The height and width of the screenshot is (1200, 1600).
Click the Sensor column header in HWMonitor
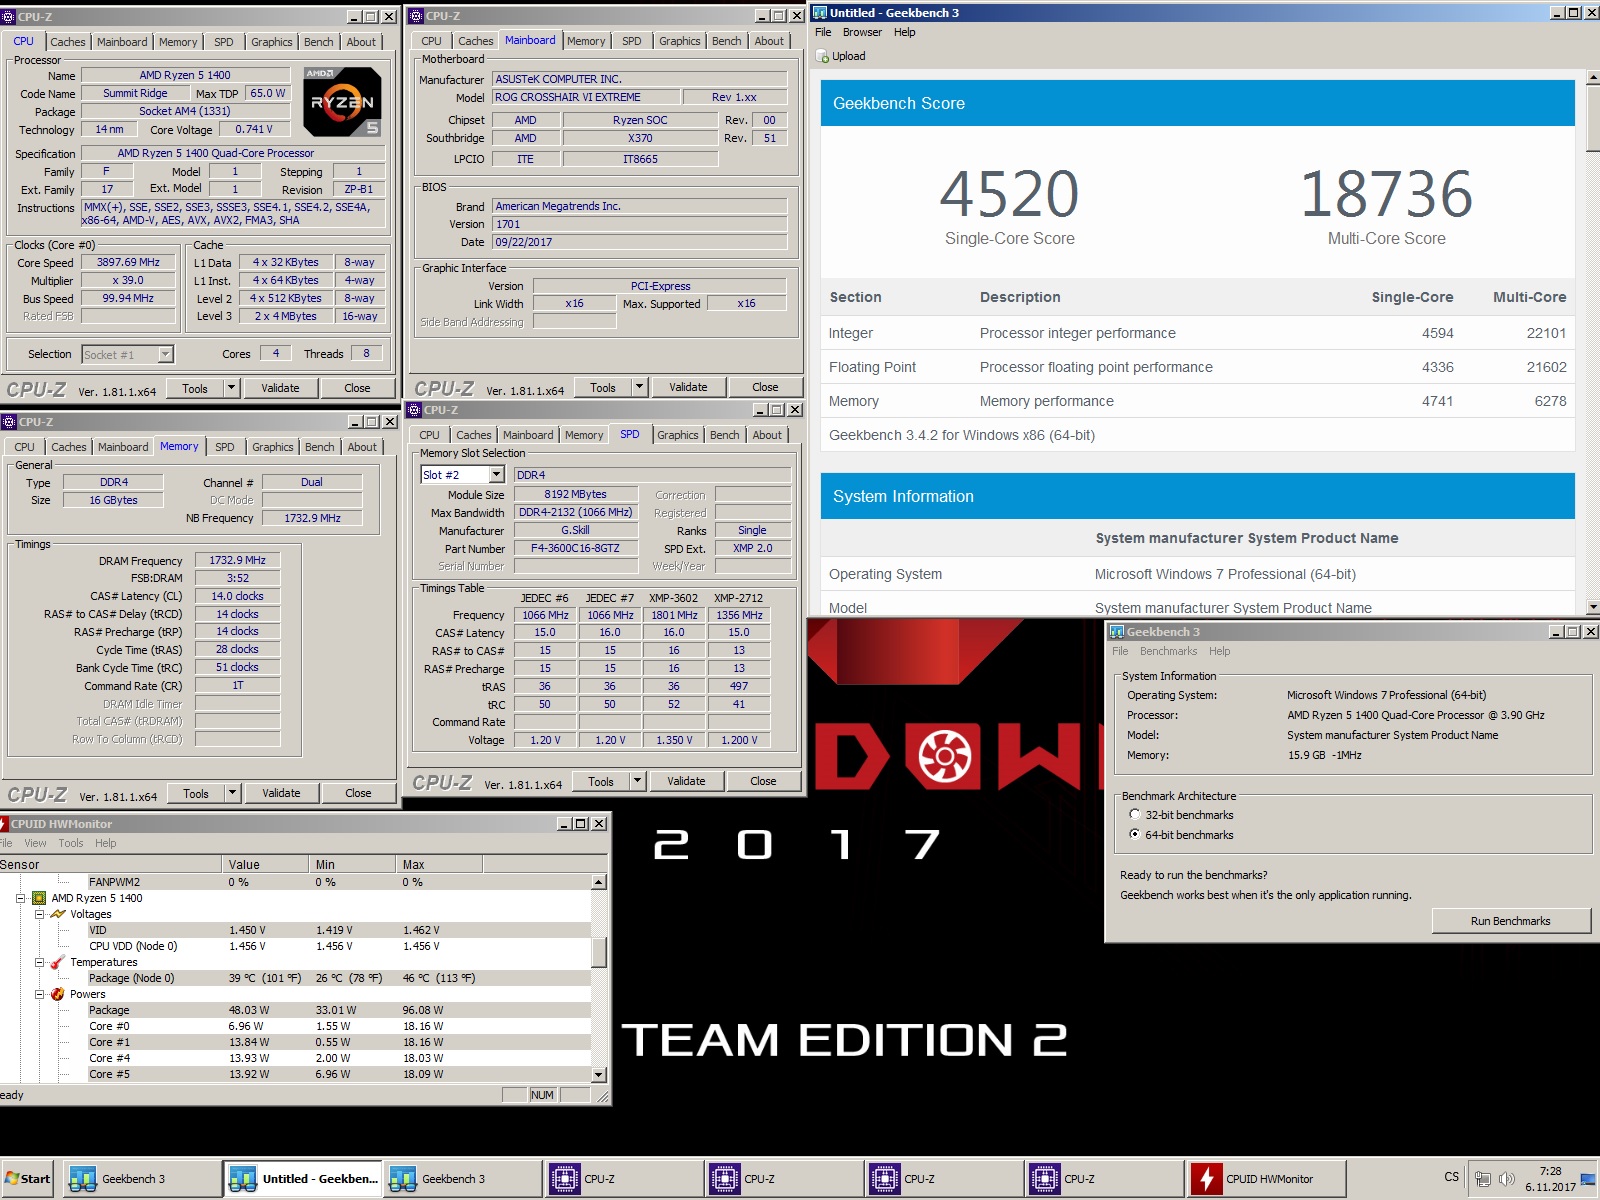pos(110,864)
